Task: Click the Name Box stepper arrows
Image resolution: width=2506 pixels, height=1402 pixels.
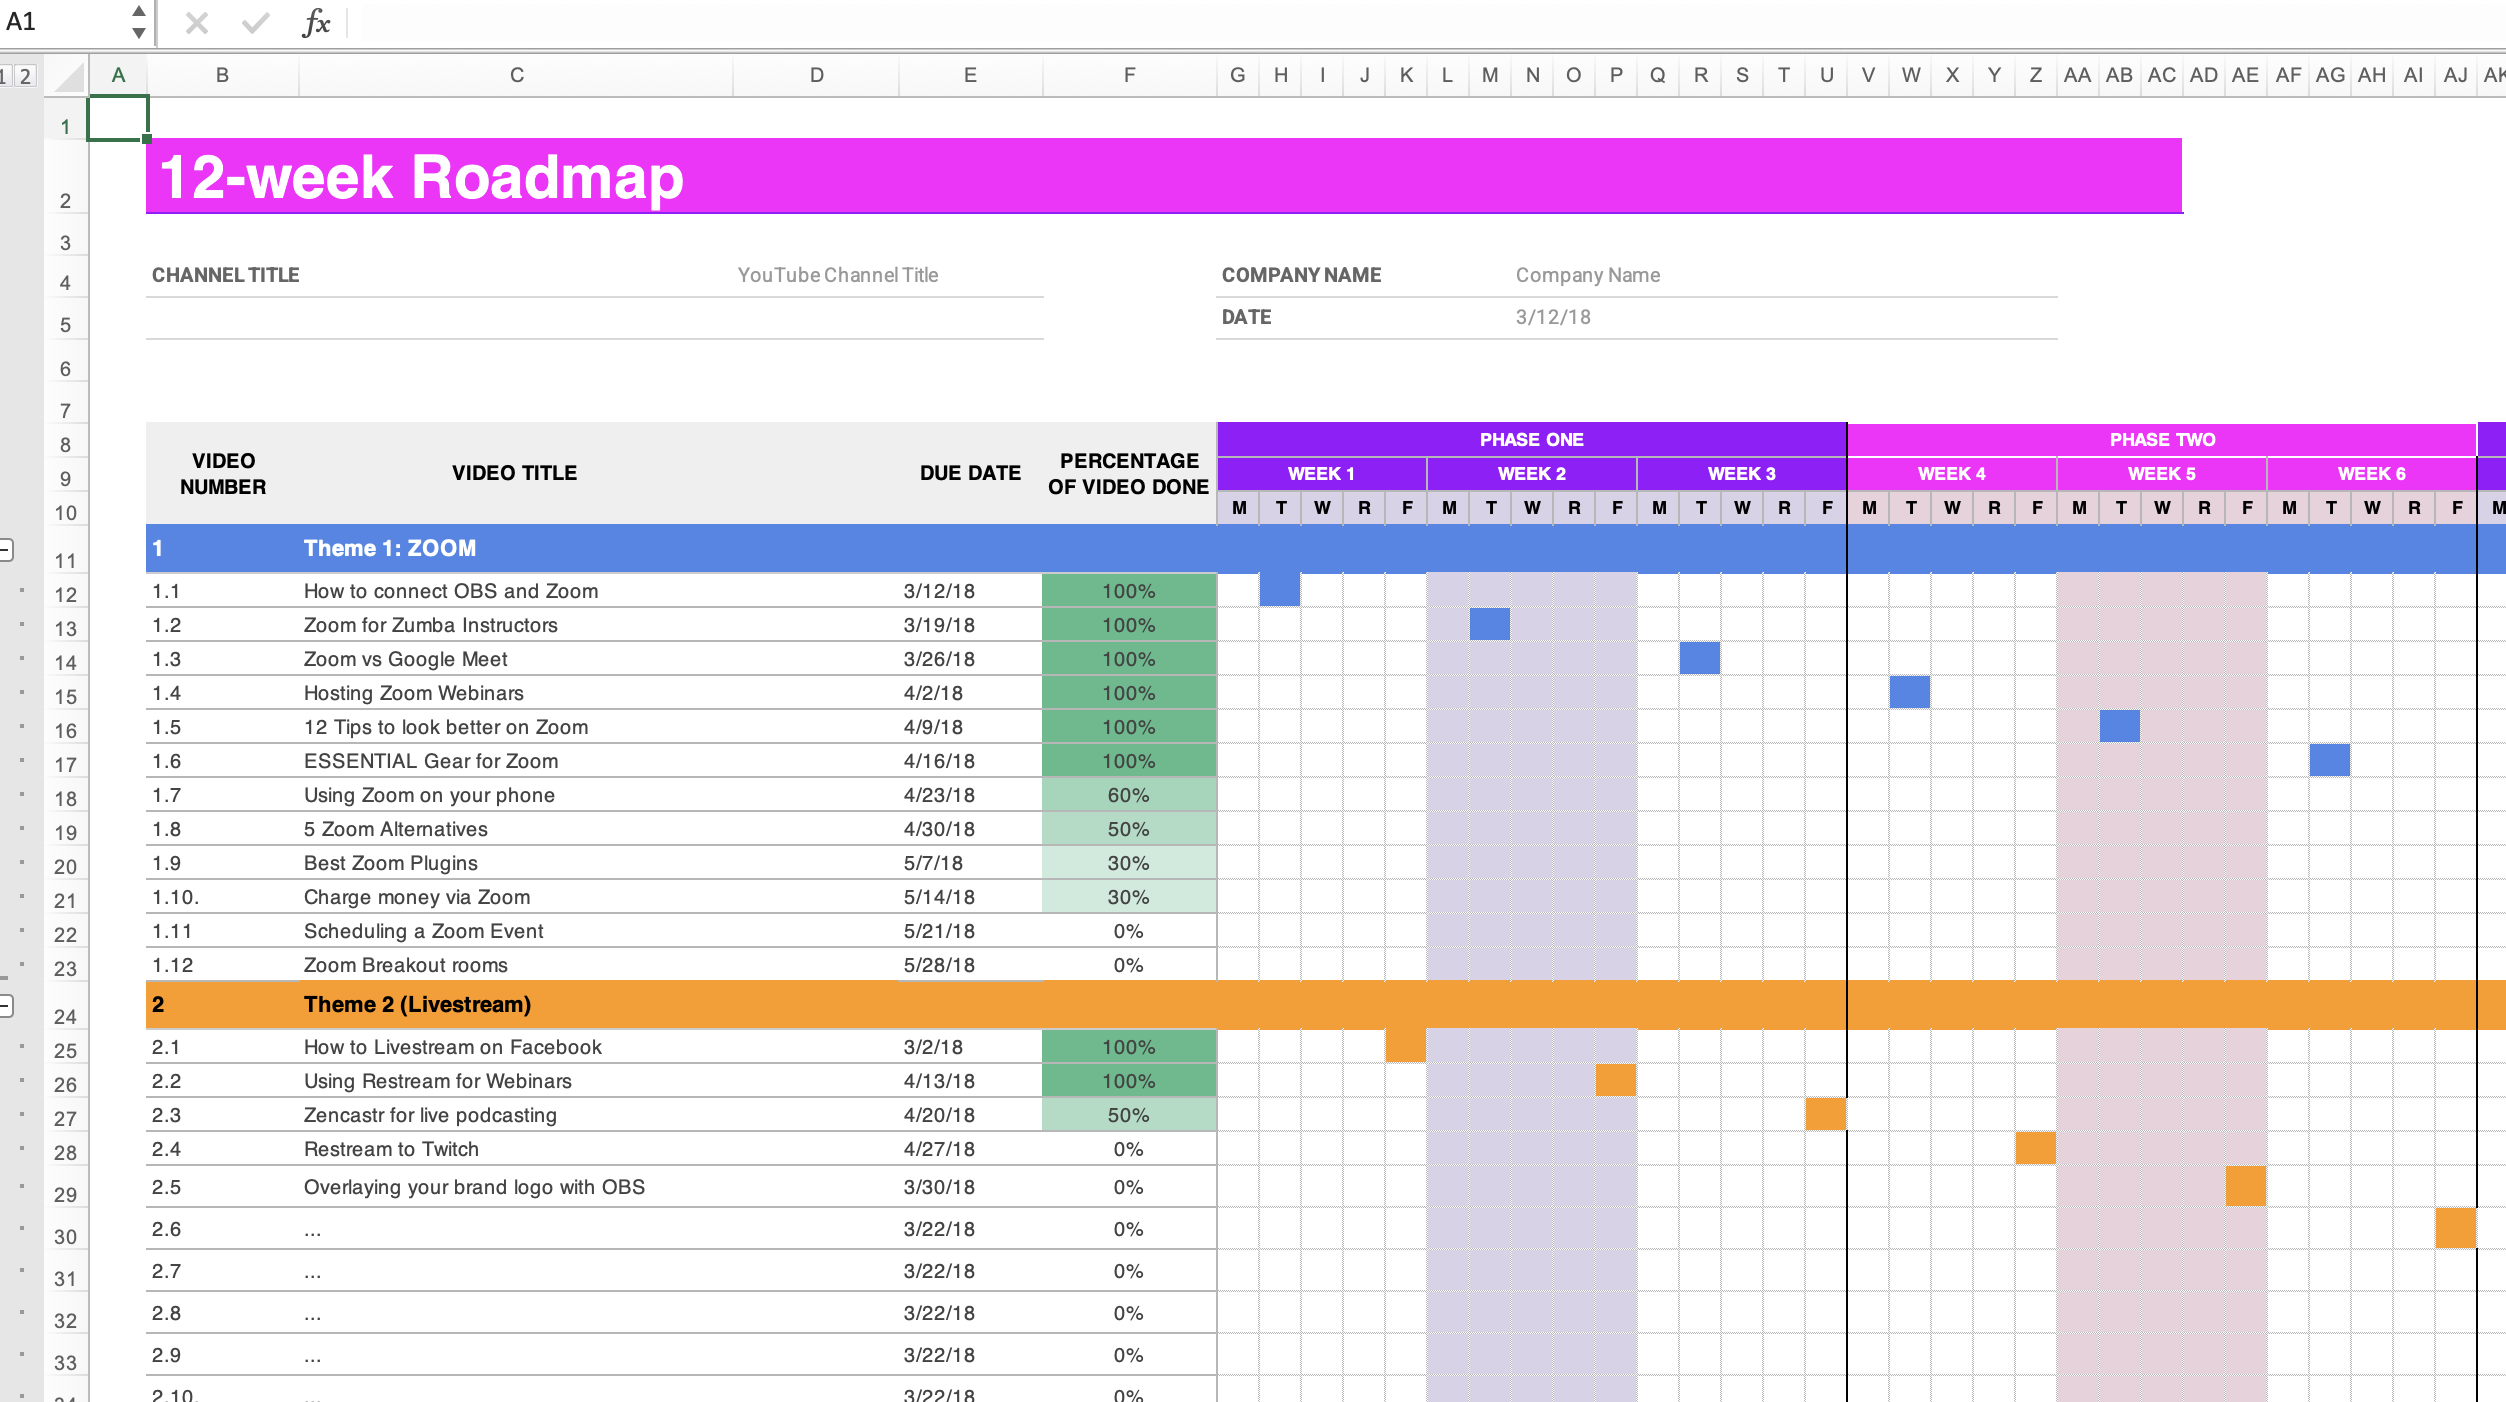Action: 139,21
